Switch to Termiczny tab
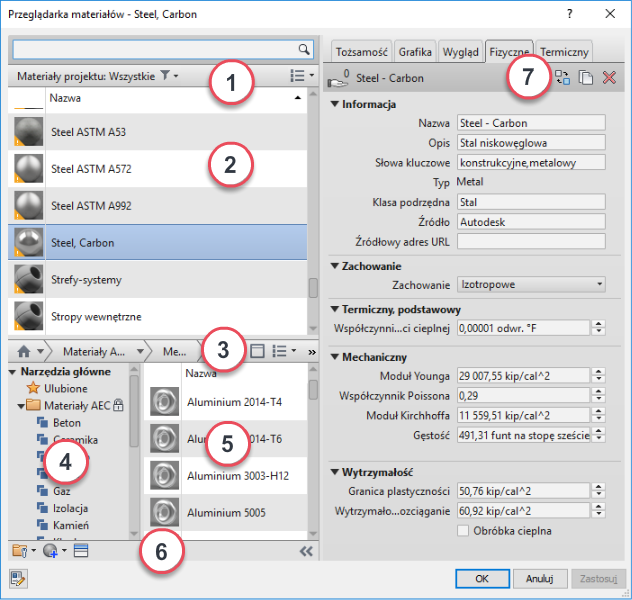The width and height of the screenshot is (632, 600). click(x=564, y=52)
